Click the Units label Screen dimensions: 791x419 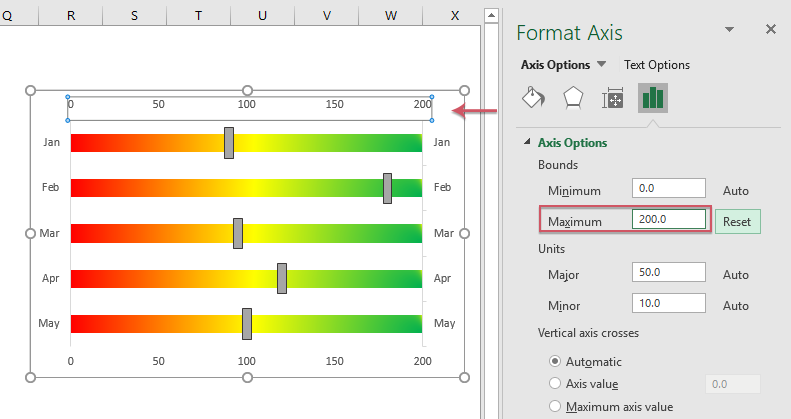[x=551, y=249]
